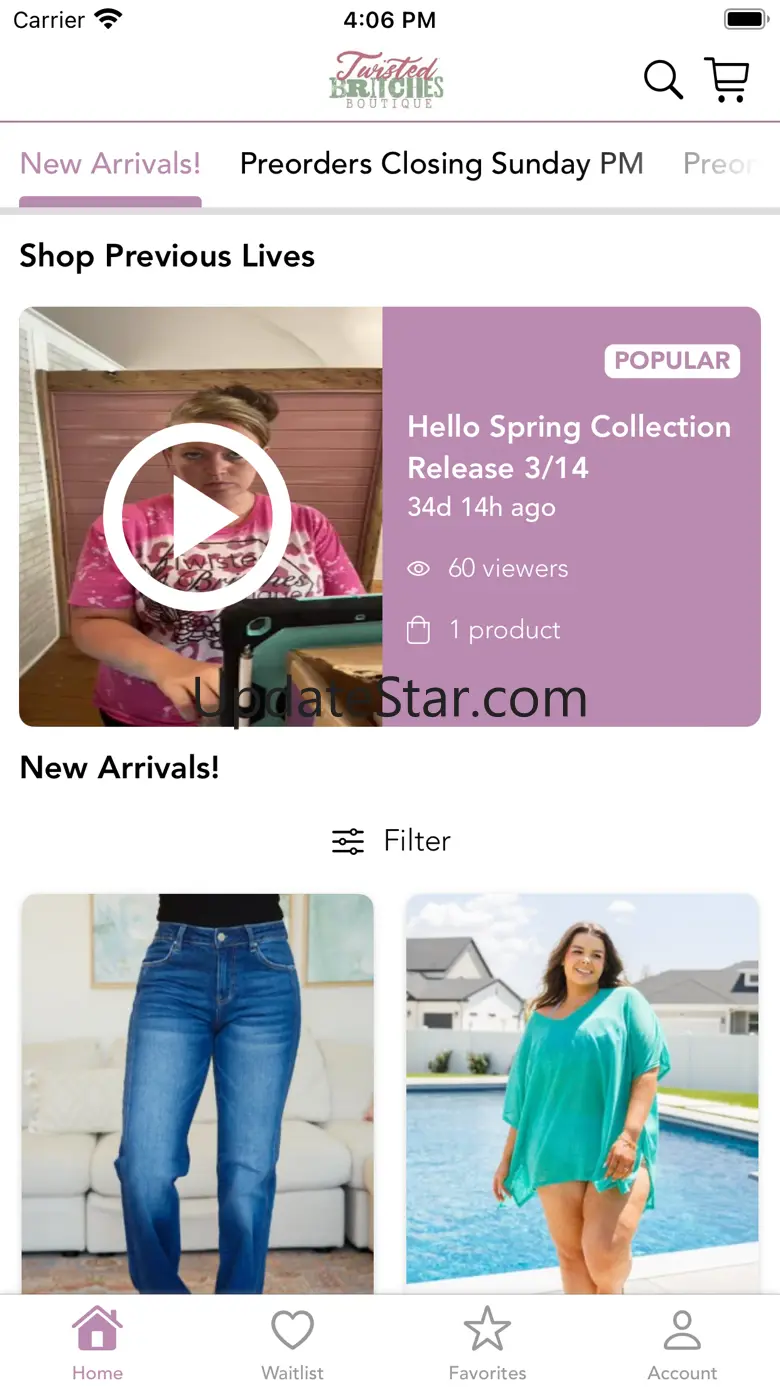780x1387 pixels.
Task: Open the search magnifier icon
Action: tap(663, 79)
